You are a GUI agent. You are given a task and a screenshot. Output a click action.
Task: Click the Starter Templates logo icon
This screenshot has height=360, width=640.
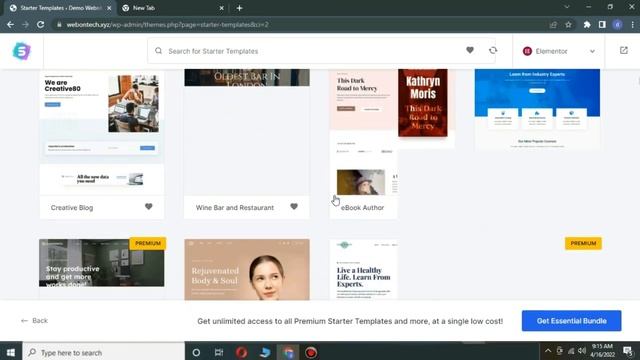point(21,51)
